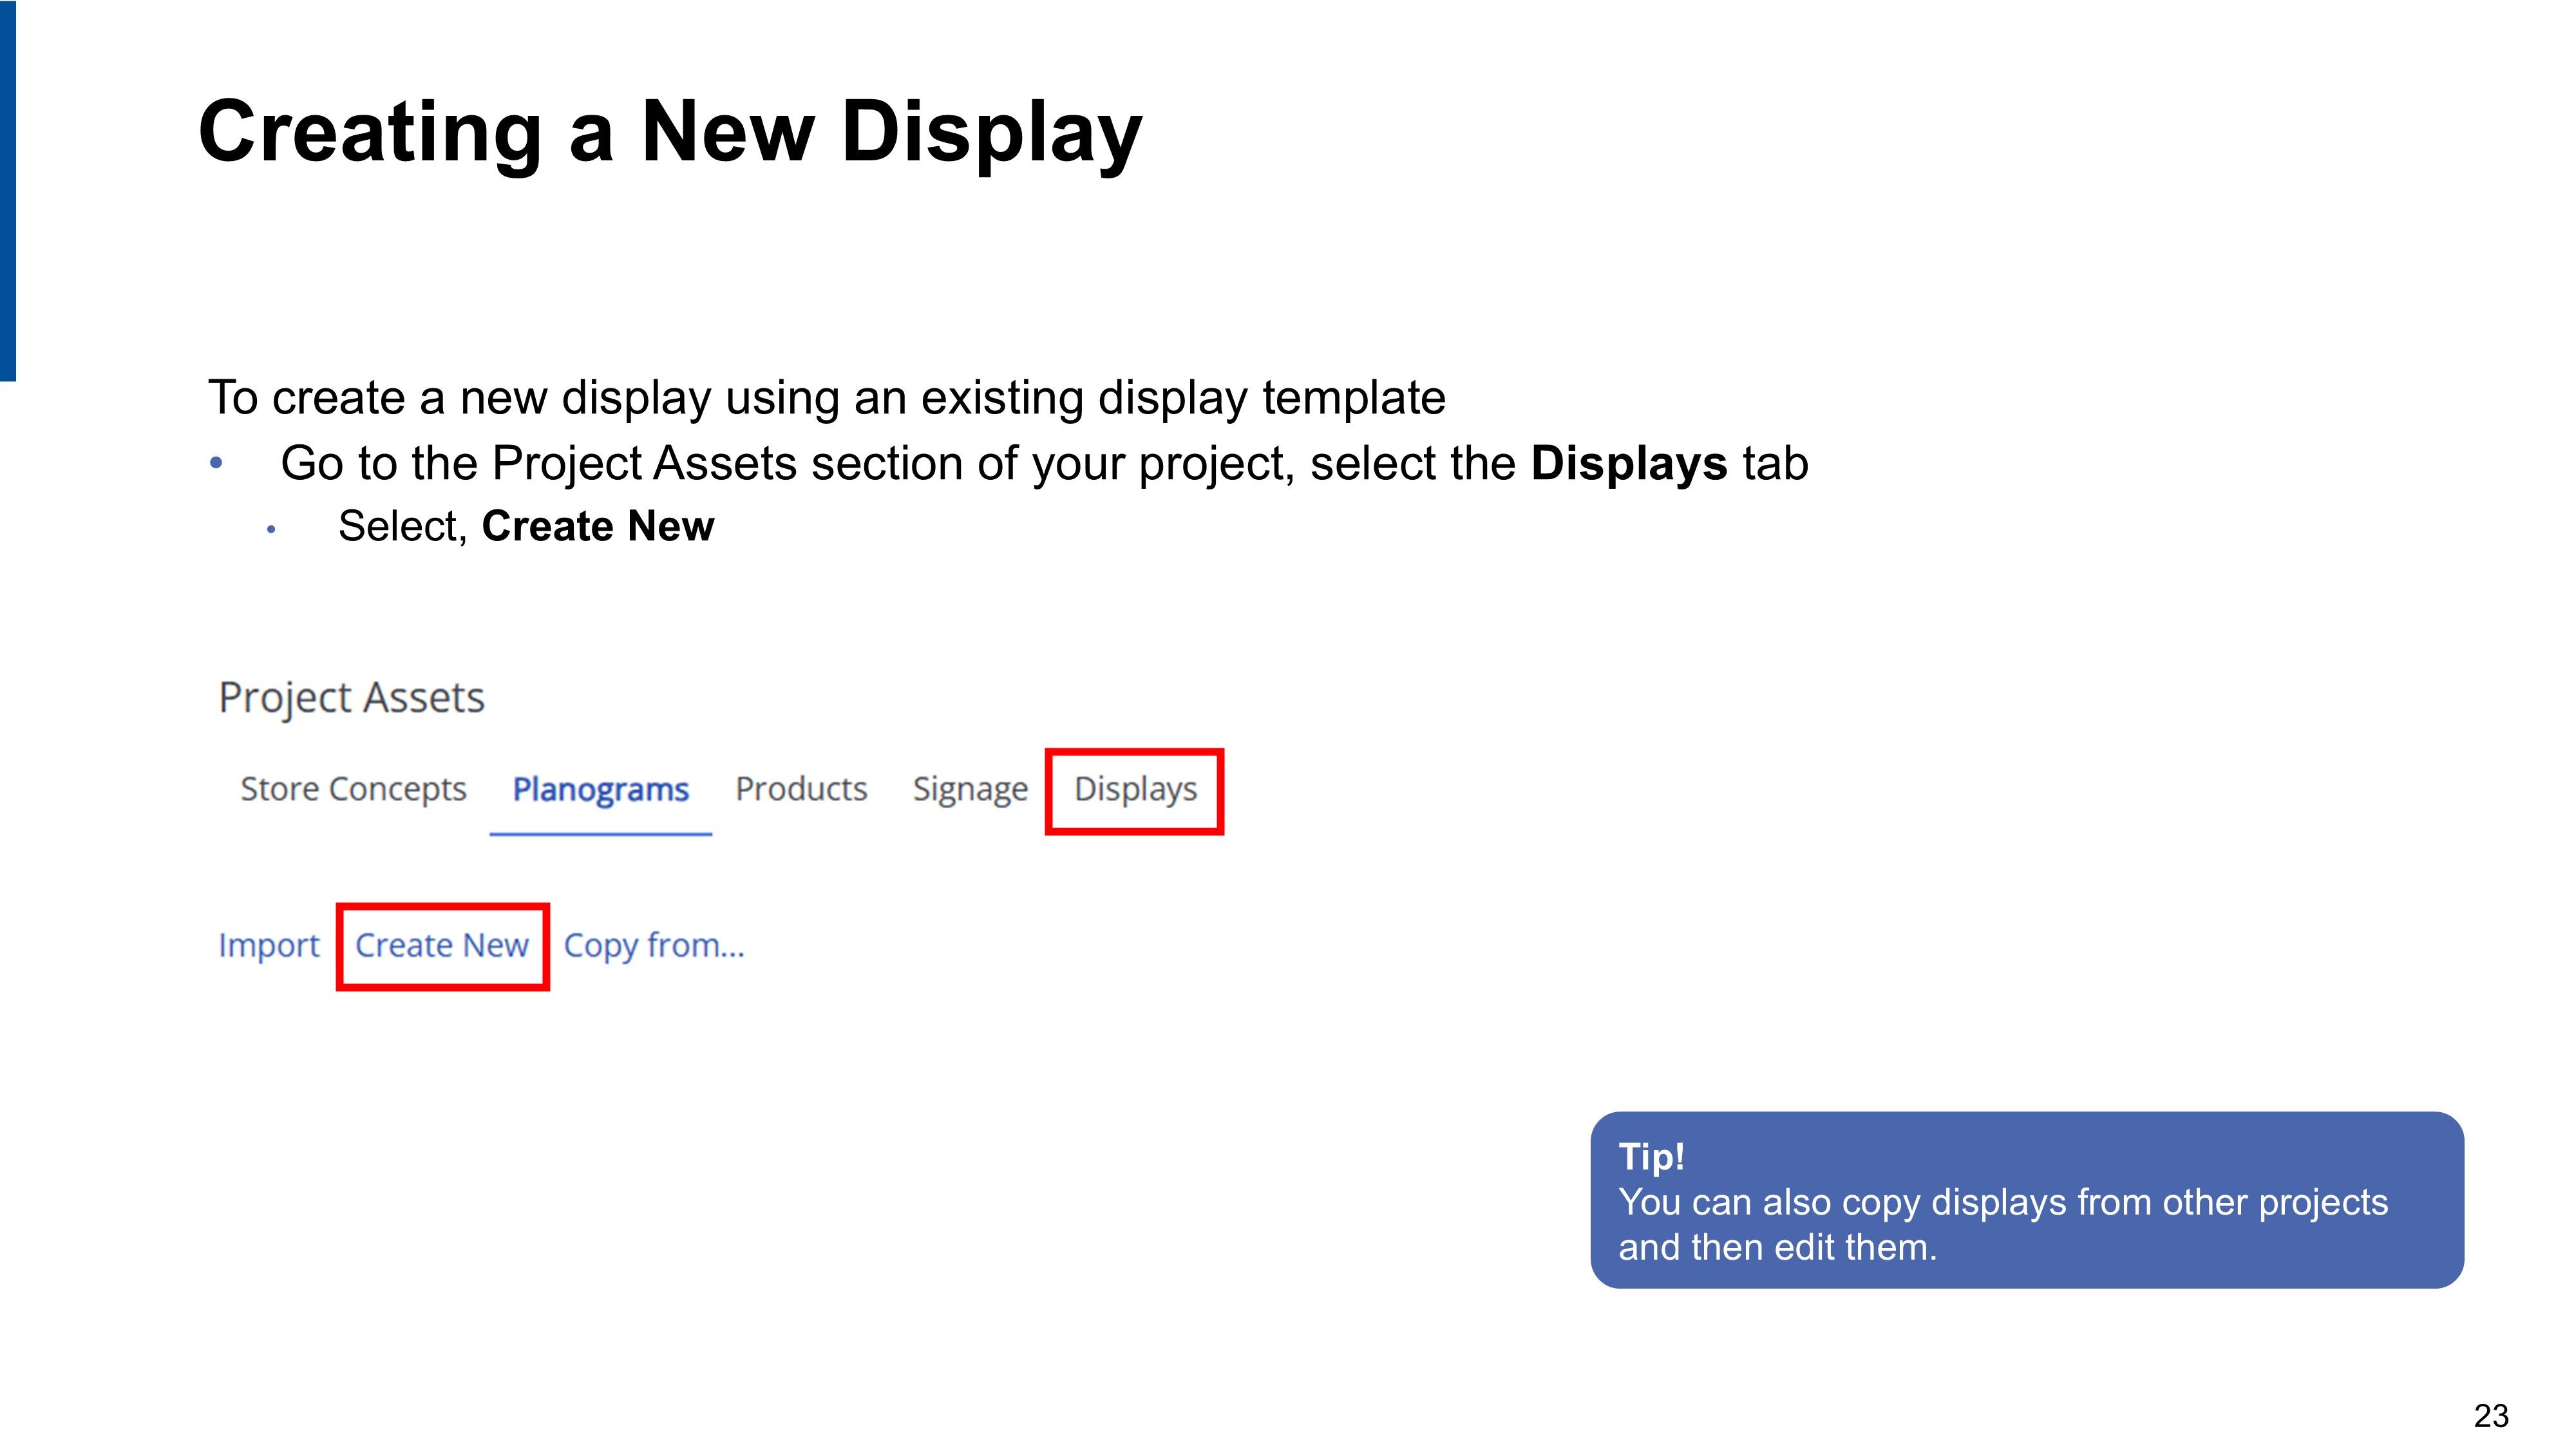This screenshot has height=1449, width=2576.
Task: Click the bold word 'Displays' in the bullet
Action: (1628, 464)
